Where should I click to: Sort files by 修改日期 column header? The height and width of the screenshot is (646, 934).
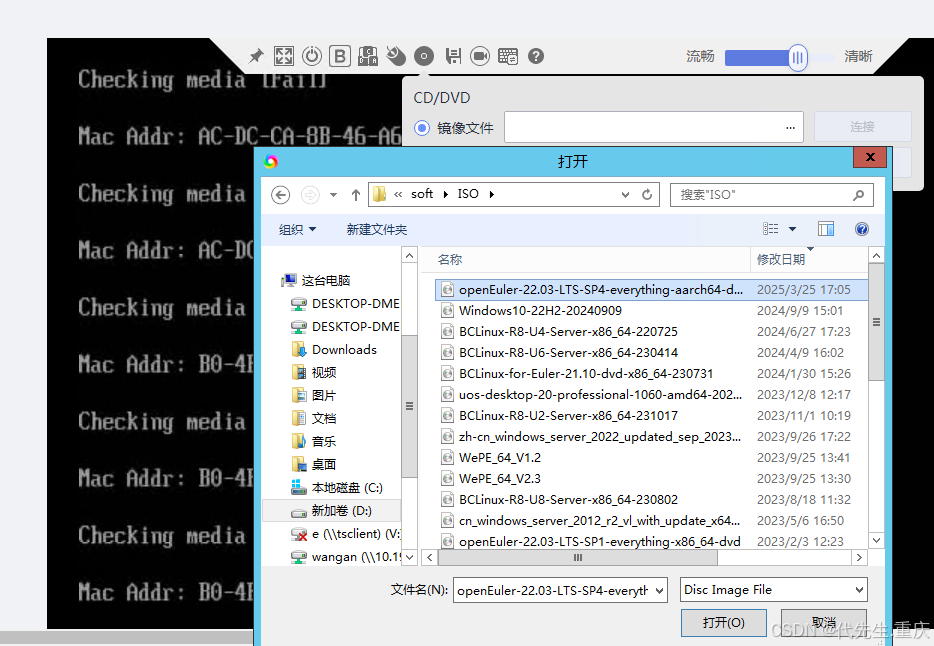[781, 259]
